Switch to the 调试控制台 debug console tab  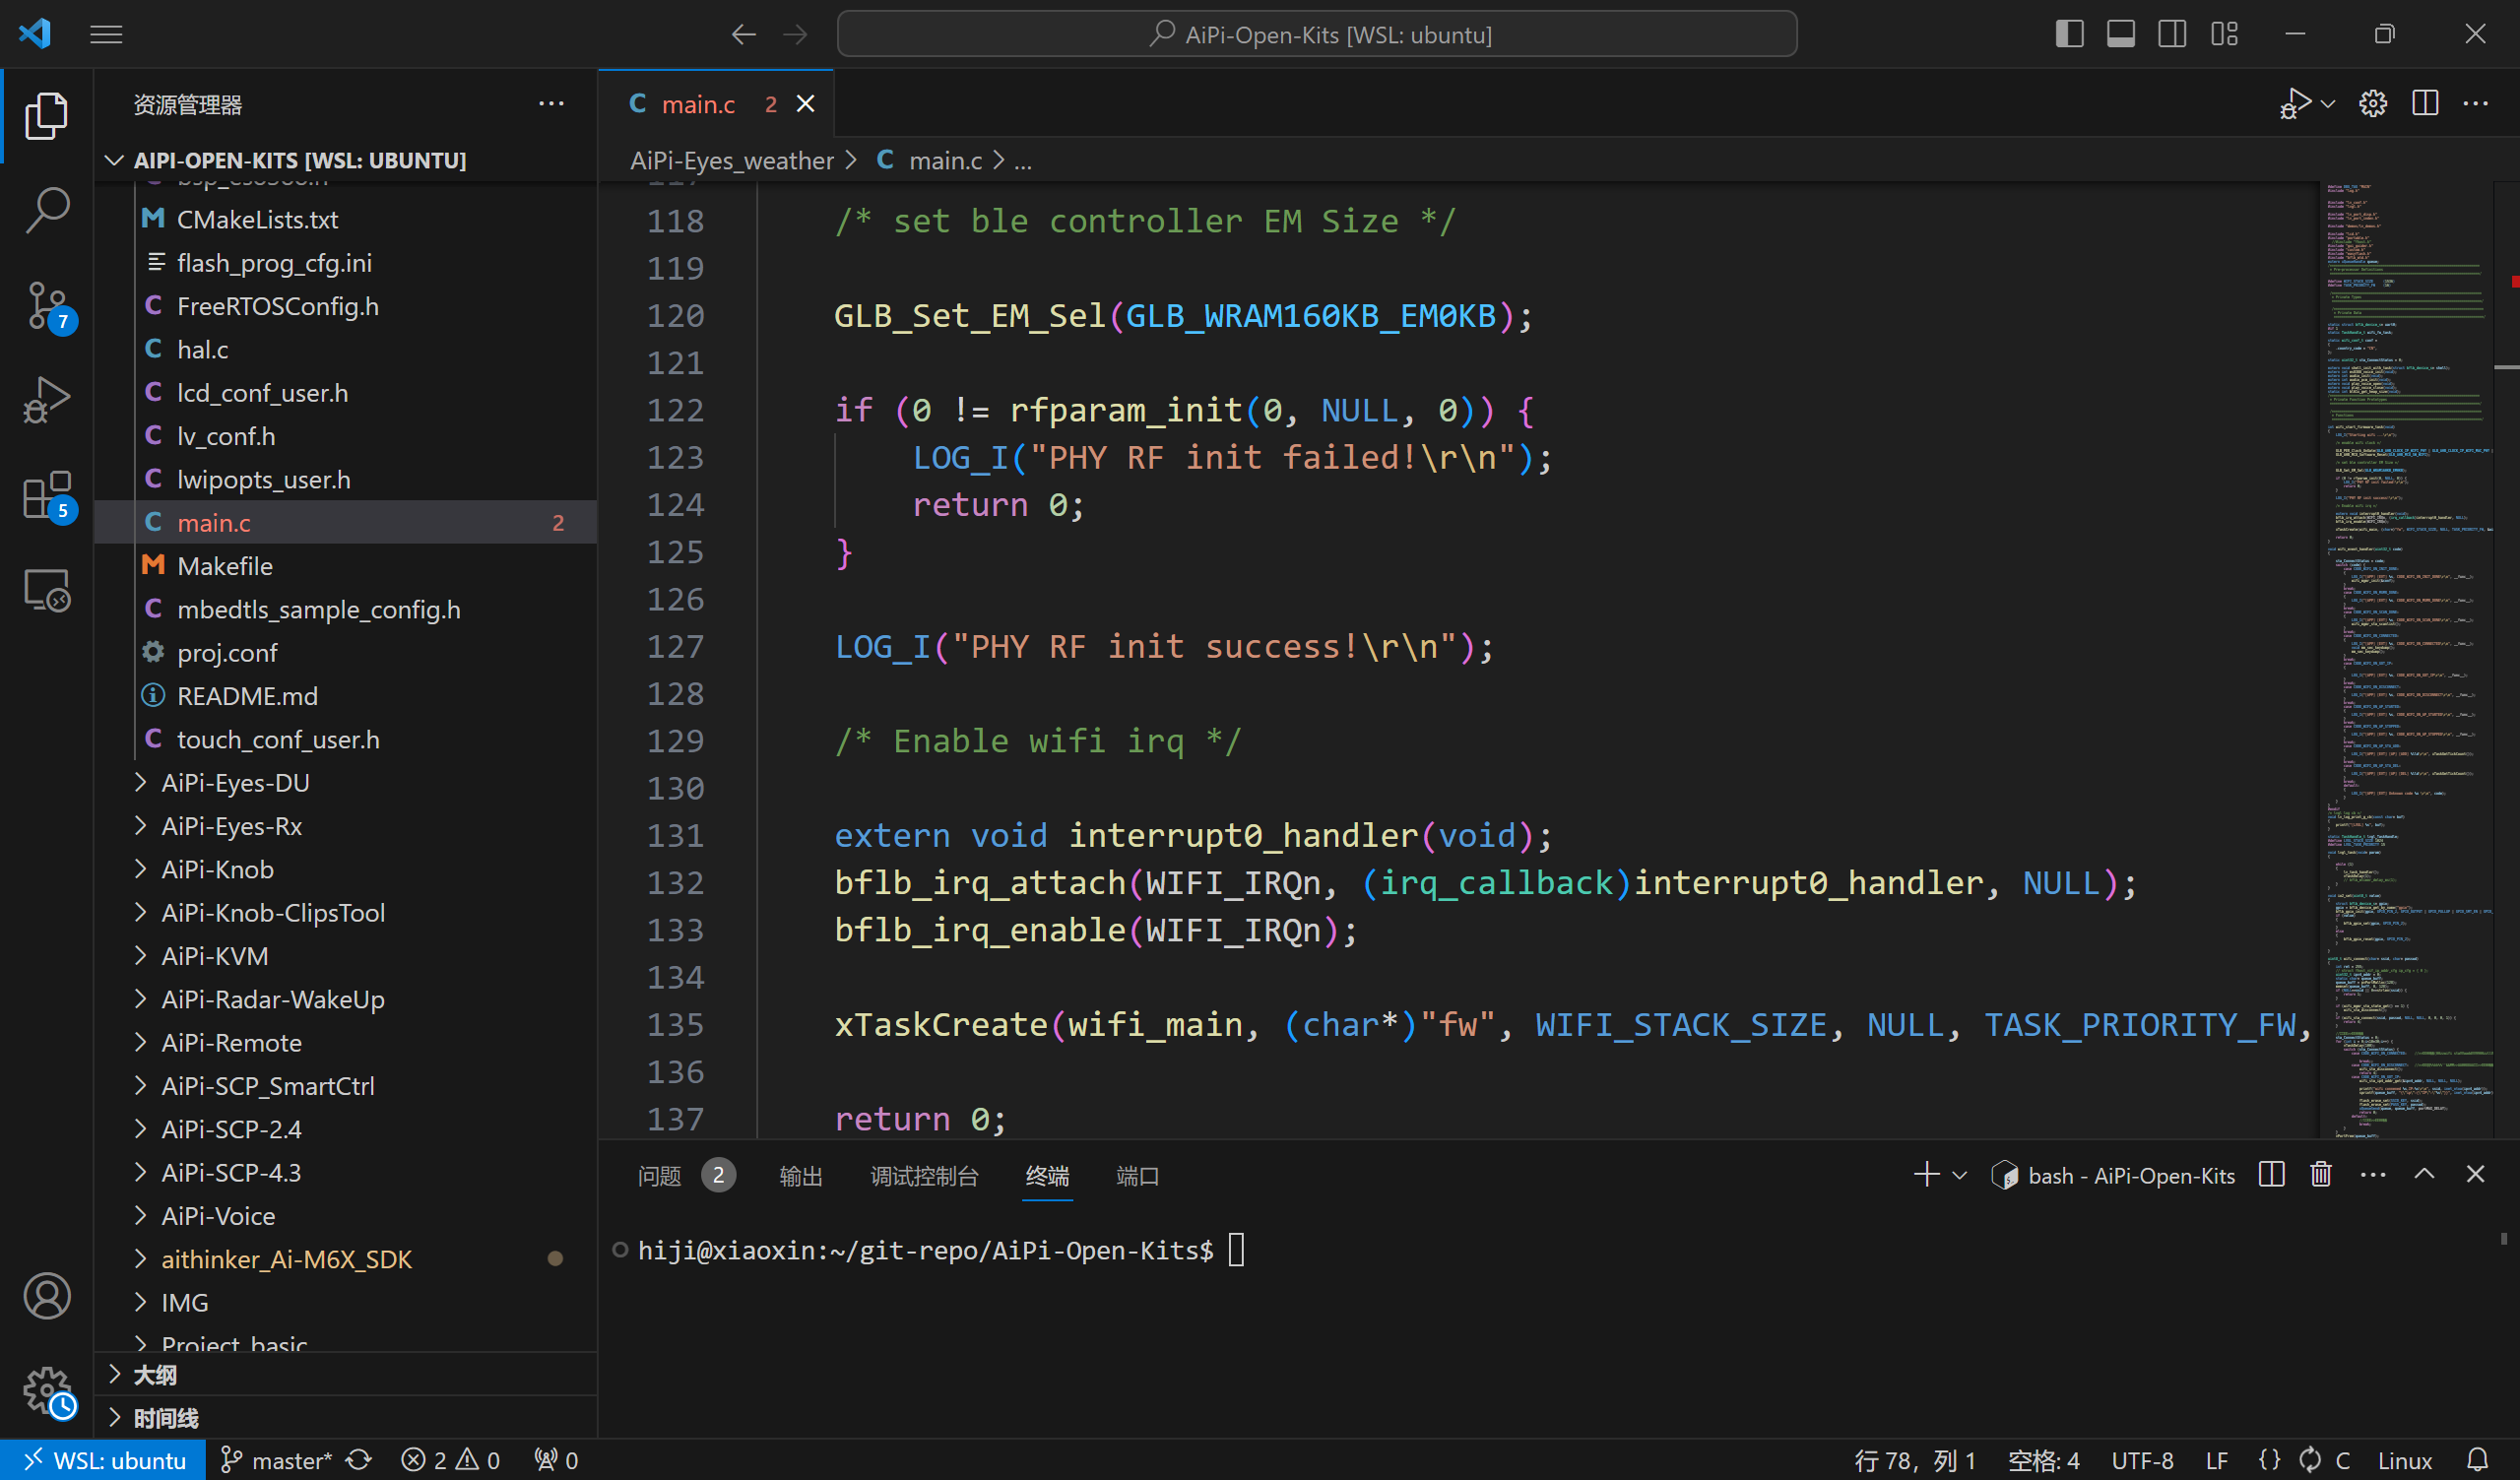point(924,1176)
